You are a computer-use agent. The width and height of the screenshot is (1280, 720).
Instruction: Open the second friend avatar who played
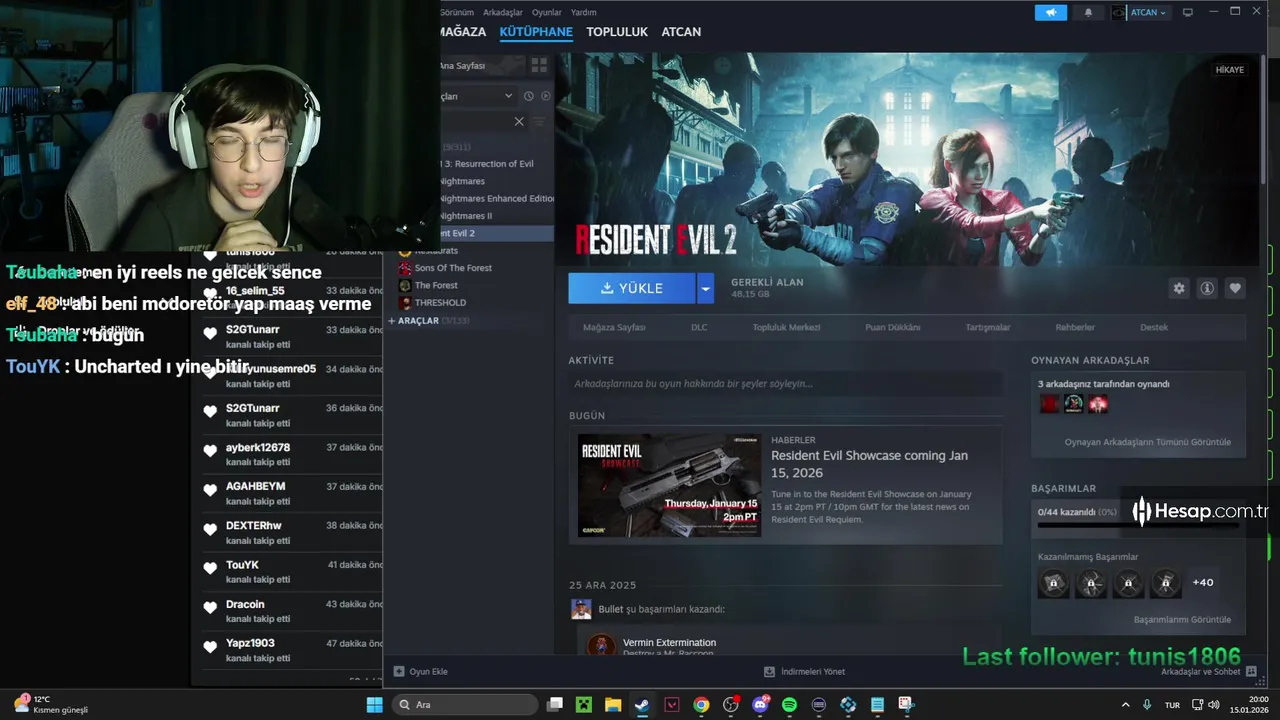point(1074,404)
